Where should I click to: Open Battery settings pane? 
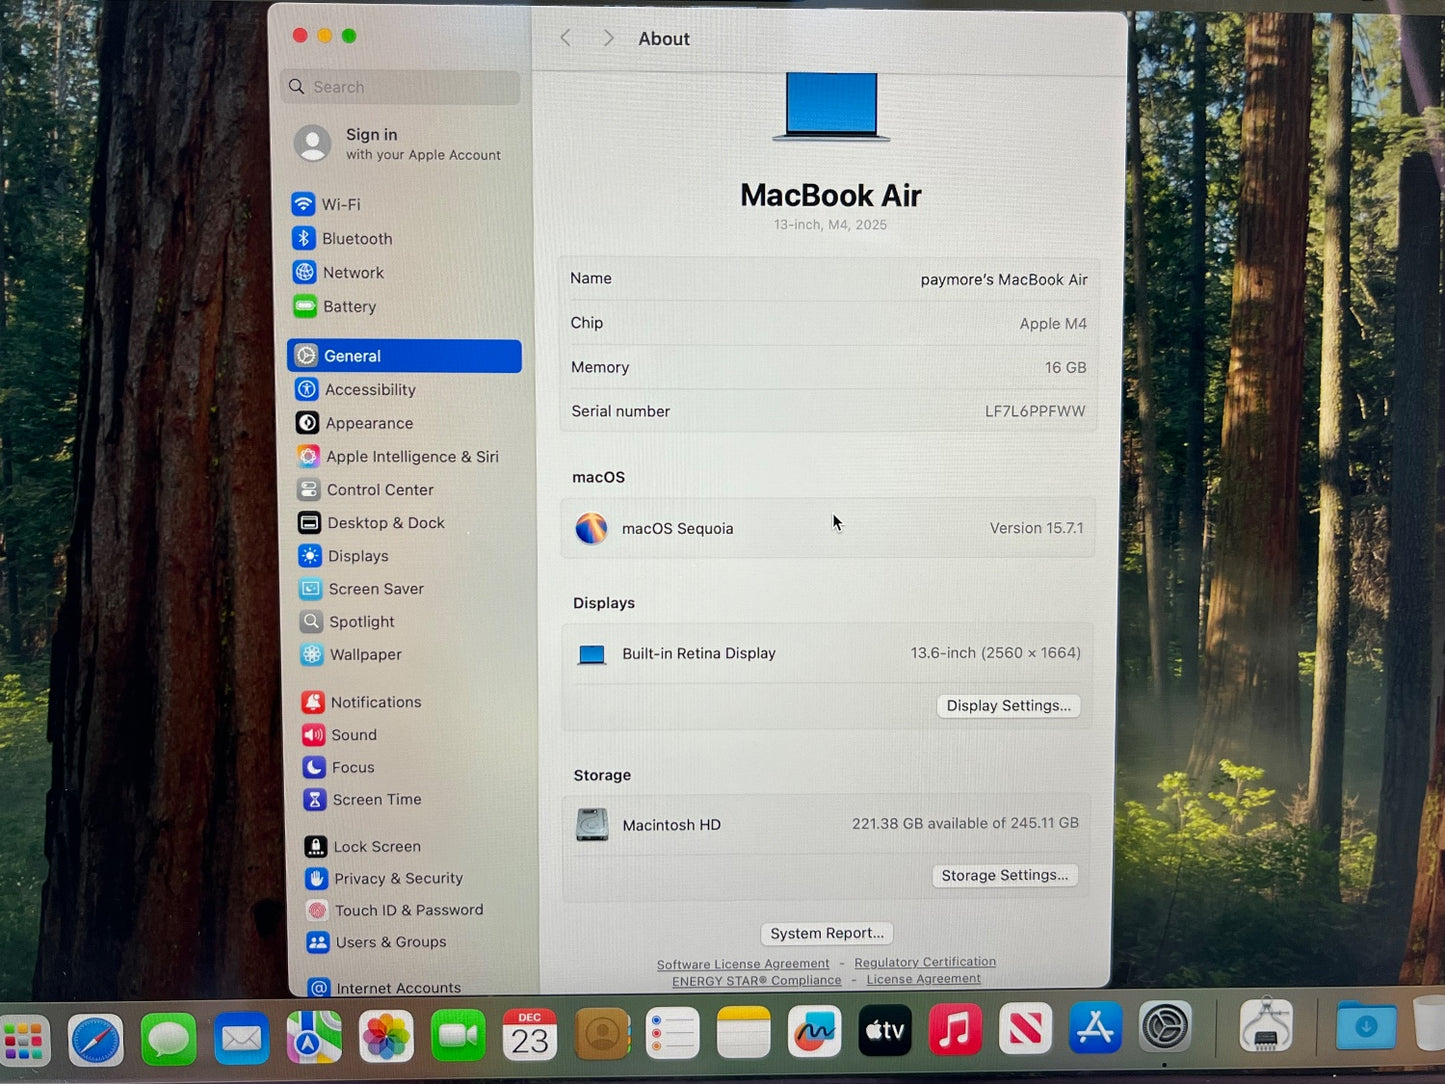click(349, 307)
